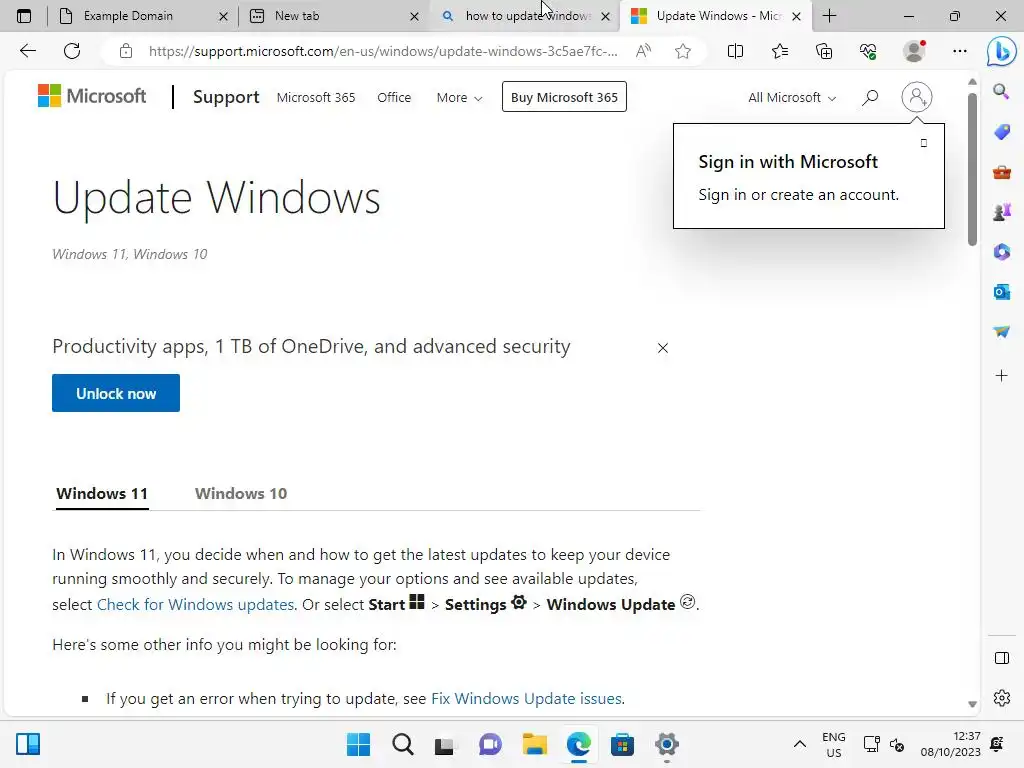Open sidebar Tools briefcase icon
The image size is (1024, 768).
click(1001, 172)
